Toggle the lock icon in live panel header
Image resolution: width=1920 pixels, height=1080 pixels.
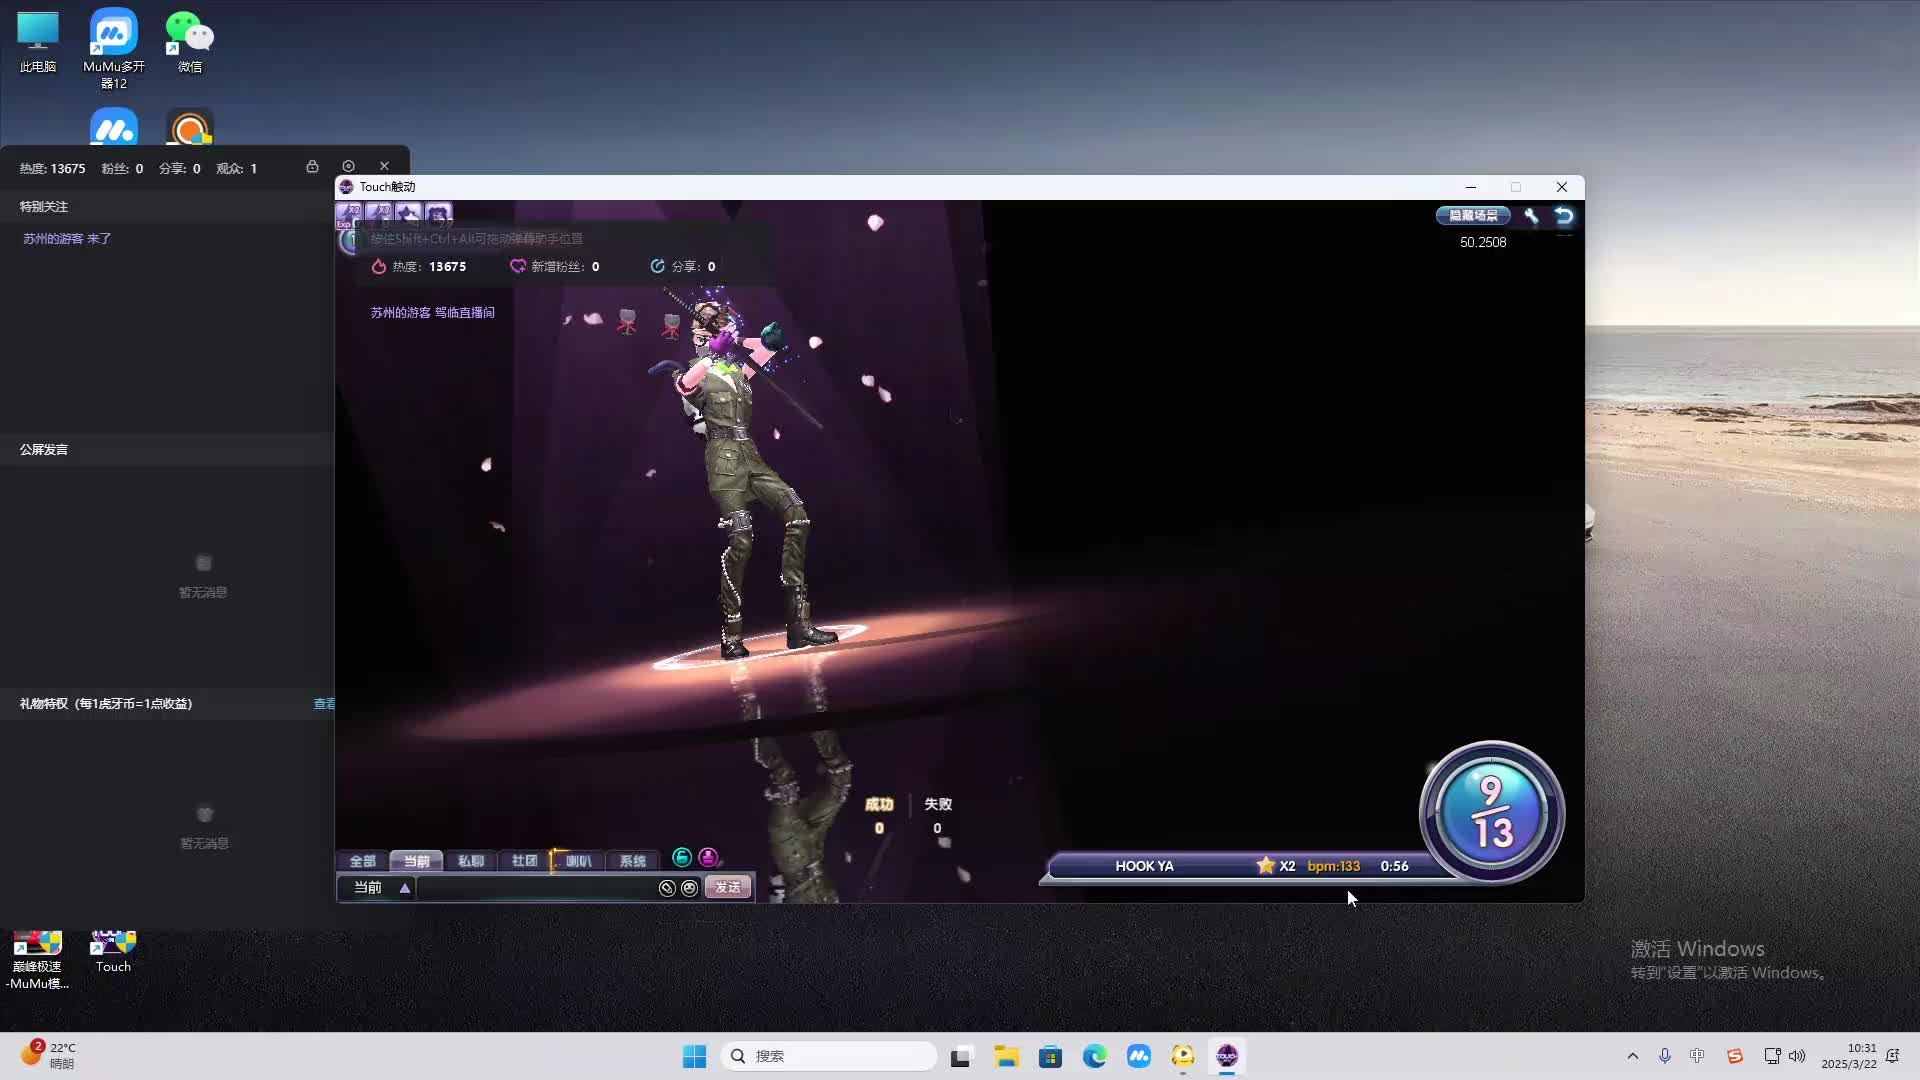(312, 166)
